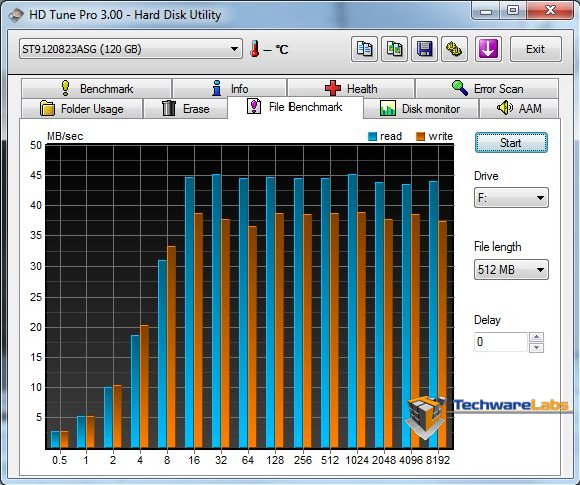Viewport: 580px width, 485px height.
Task: Increase Delay with the up stepper arrow
Action: (x=536, y=337)
